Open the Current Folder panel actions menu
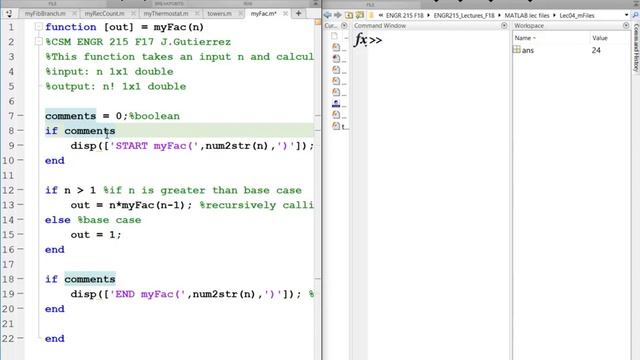 coord(344,25)
